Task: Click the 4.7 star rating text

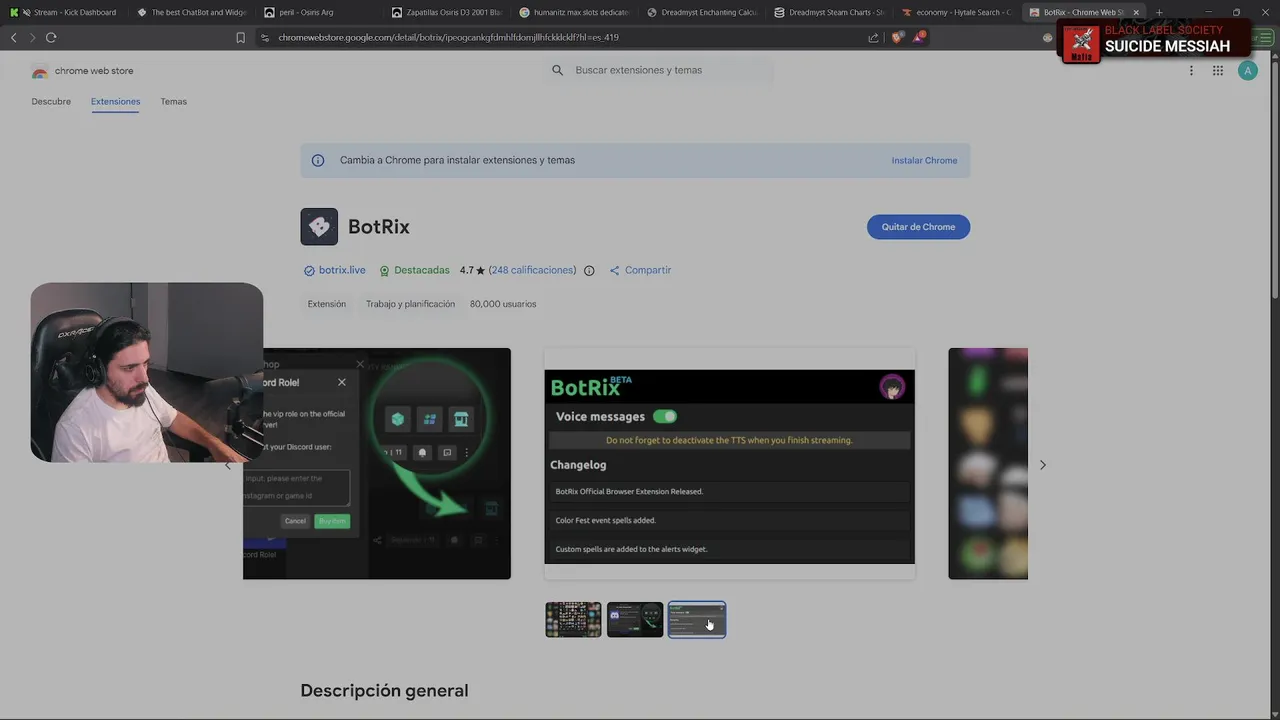Action: point(472,270)
